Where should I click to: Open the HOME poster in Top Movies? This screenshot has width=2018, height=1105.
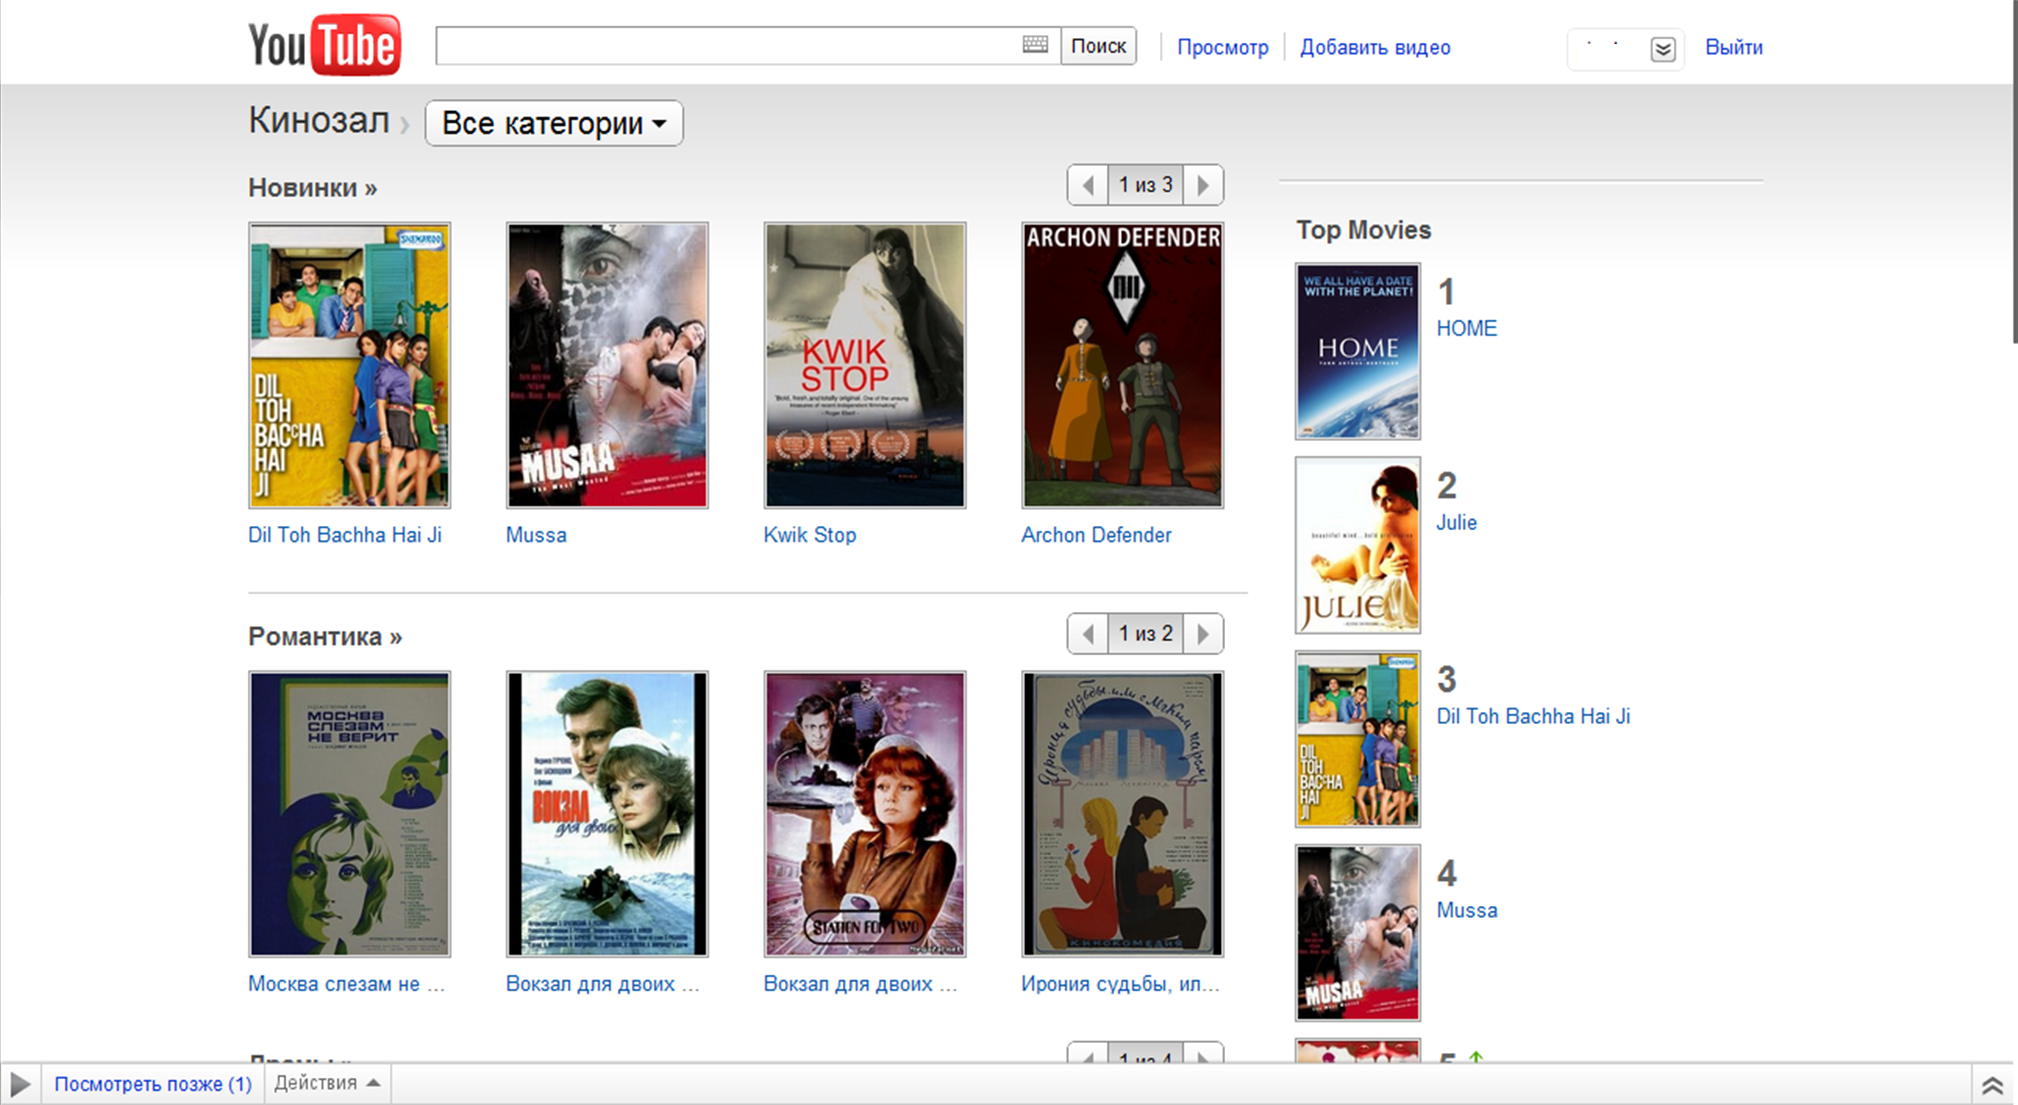[x=1357, y=351]
